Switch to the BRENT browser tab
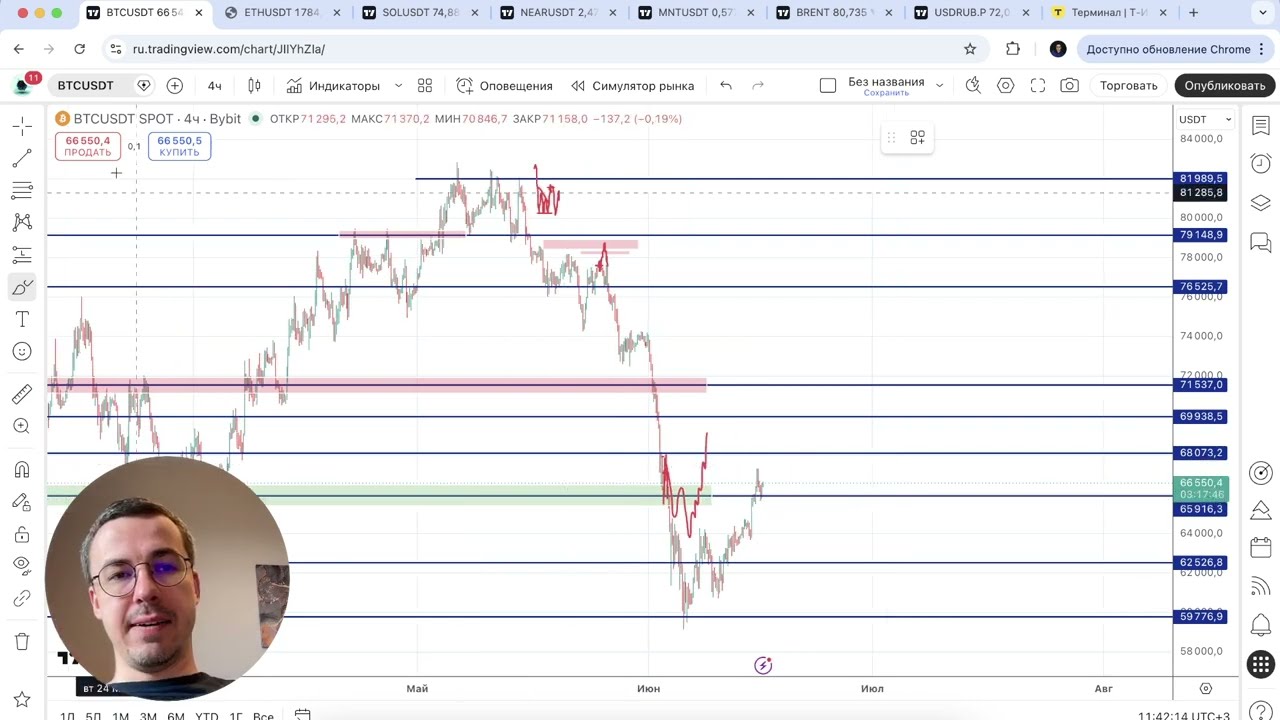The height and width of the screenshot is (720, 1280). coord(834,13)
